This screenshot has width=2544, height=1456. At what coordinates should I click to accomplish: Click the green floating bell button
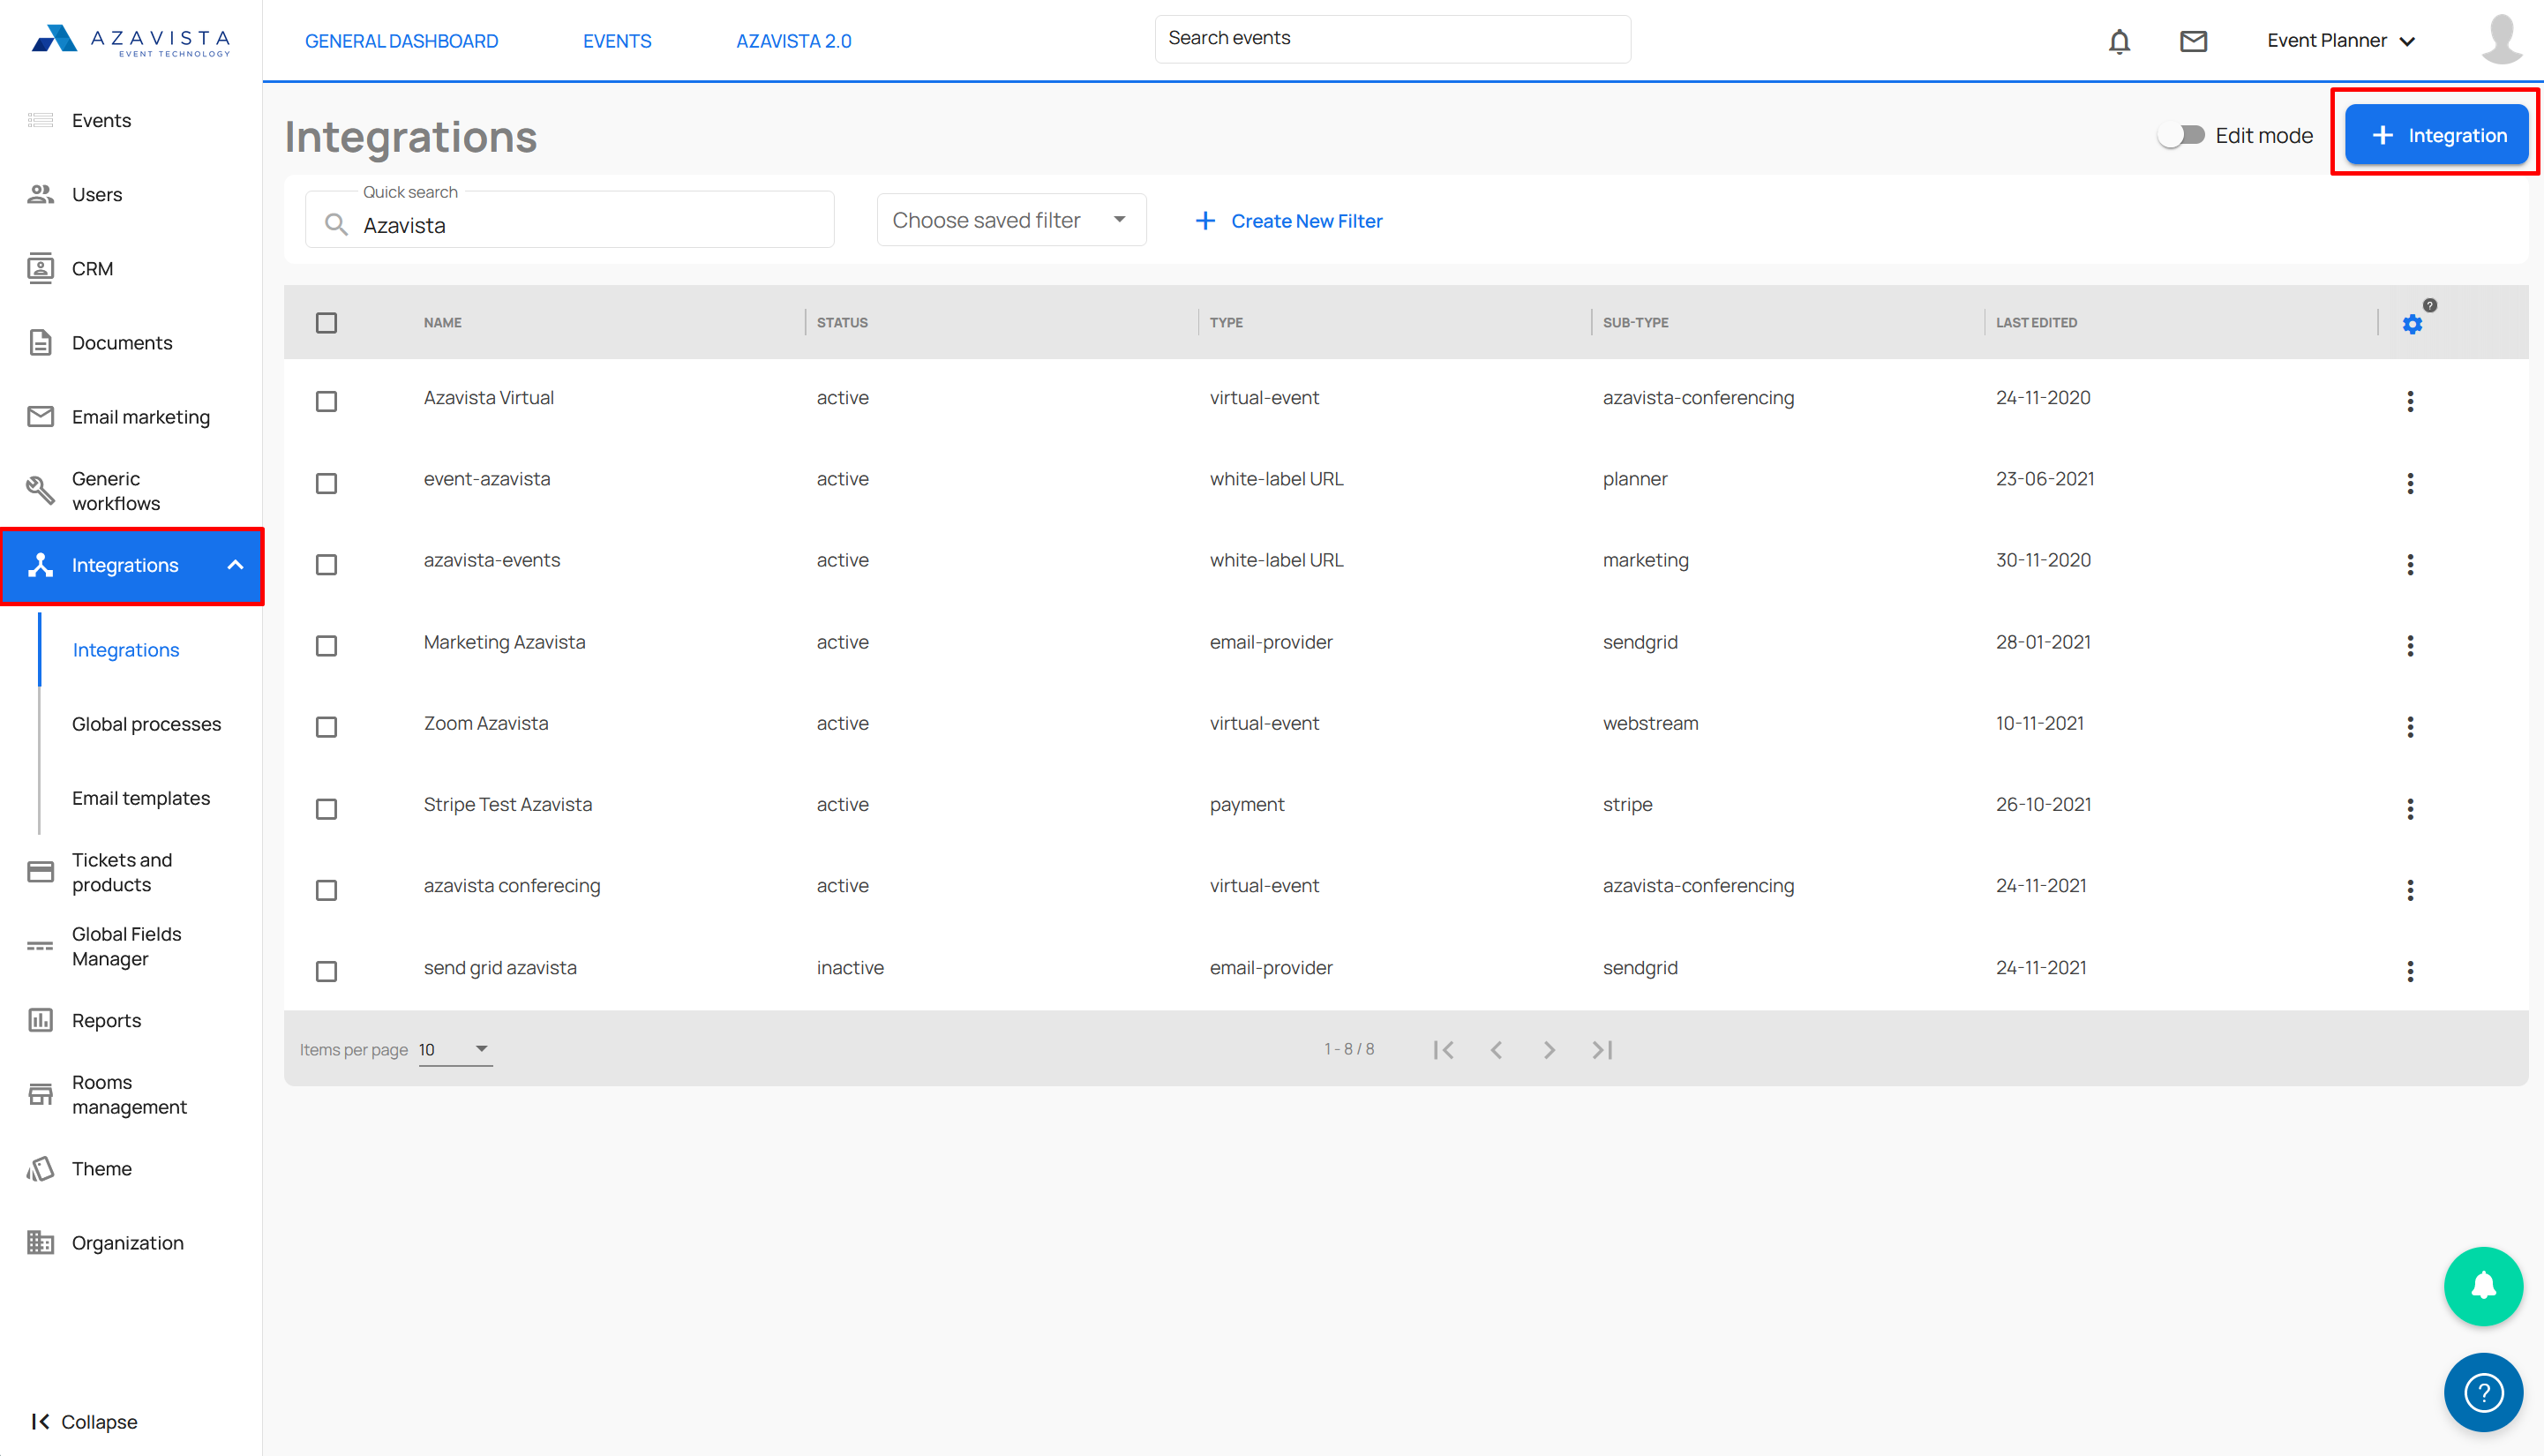pyautogui.click(x=2483, y=1286)
